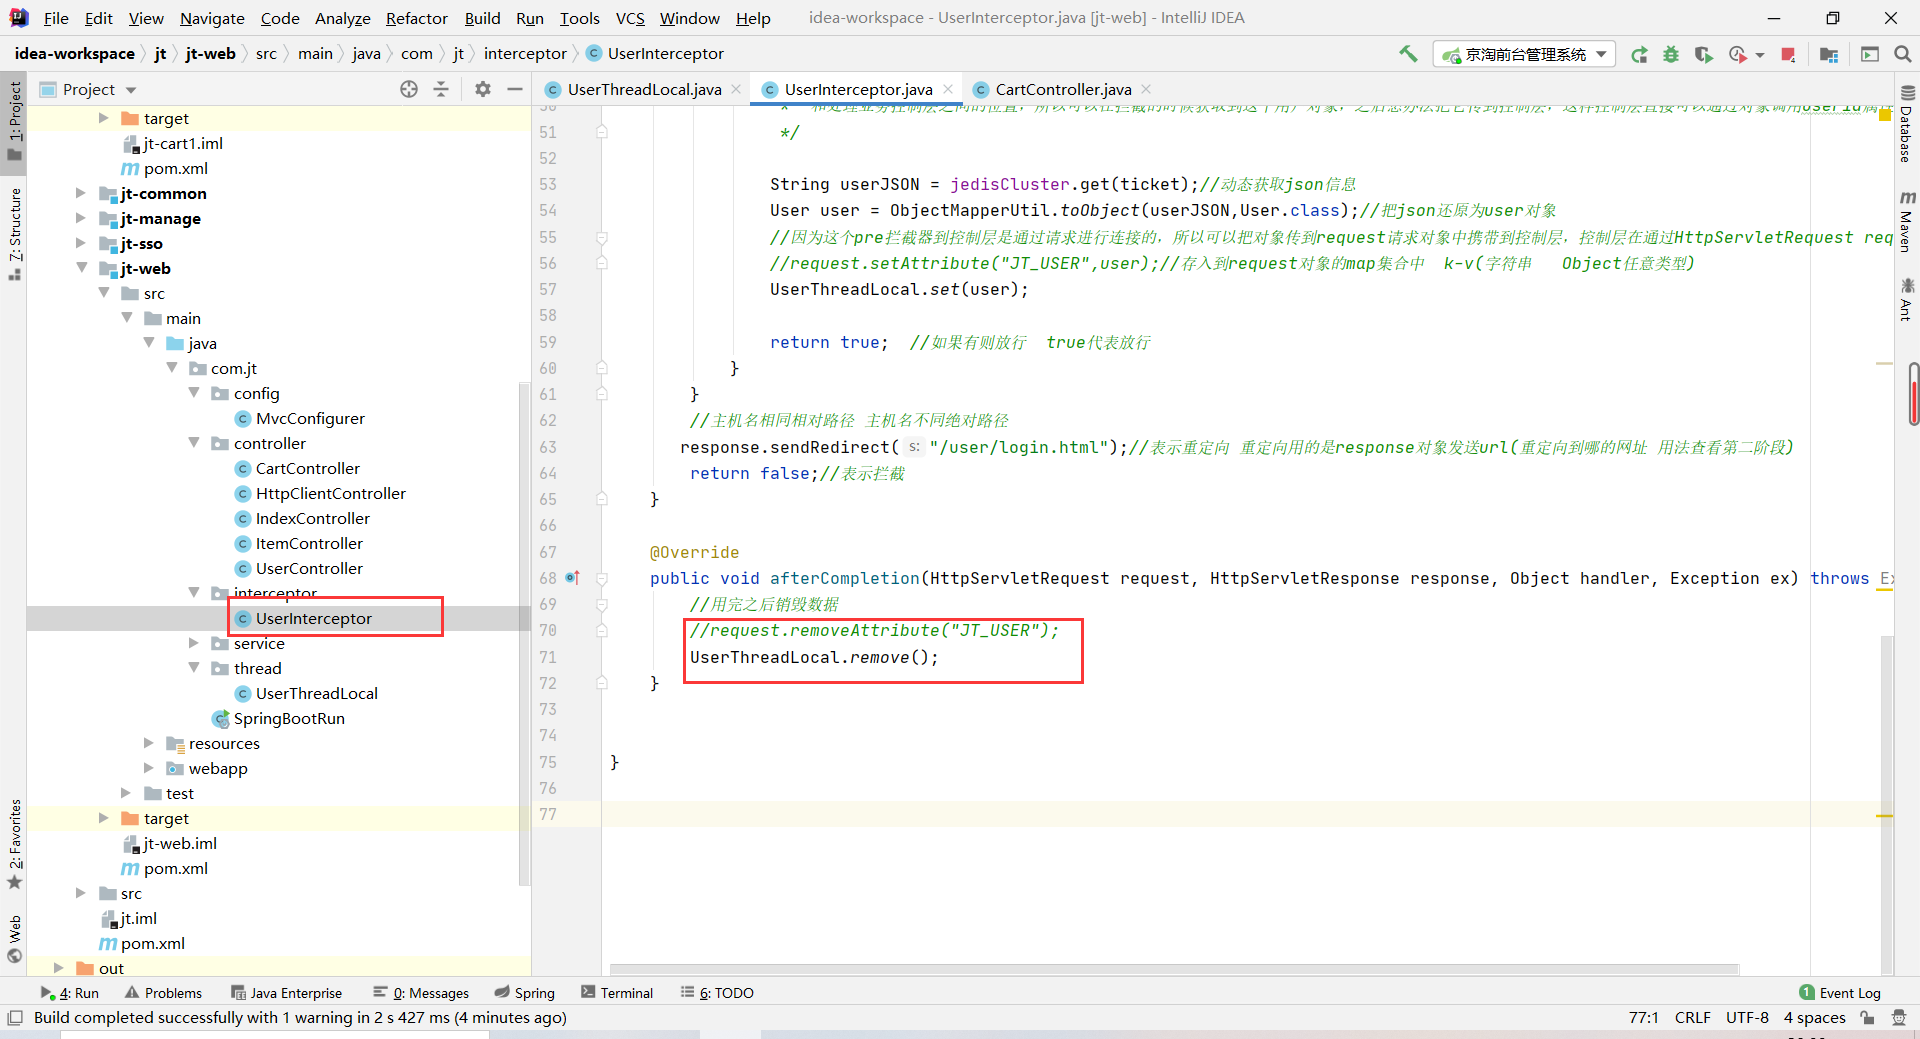Open the 4: Run tool window

click(x=69, y=993)
